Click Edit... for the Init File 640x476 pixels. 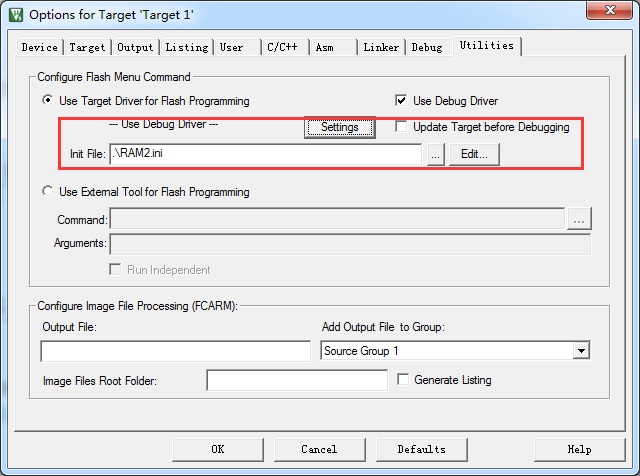pyautogui.click(x=474, y=154)
